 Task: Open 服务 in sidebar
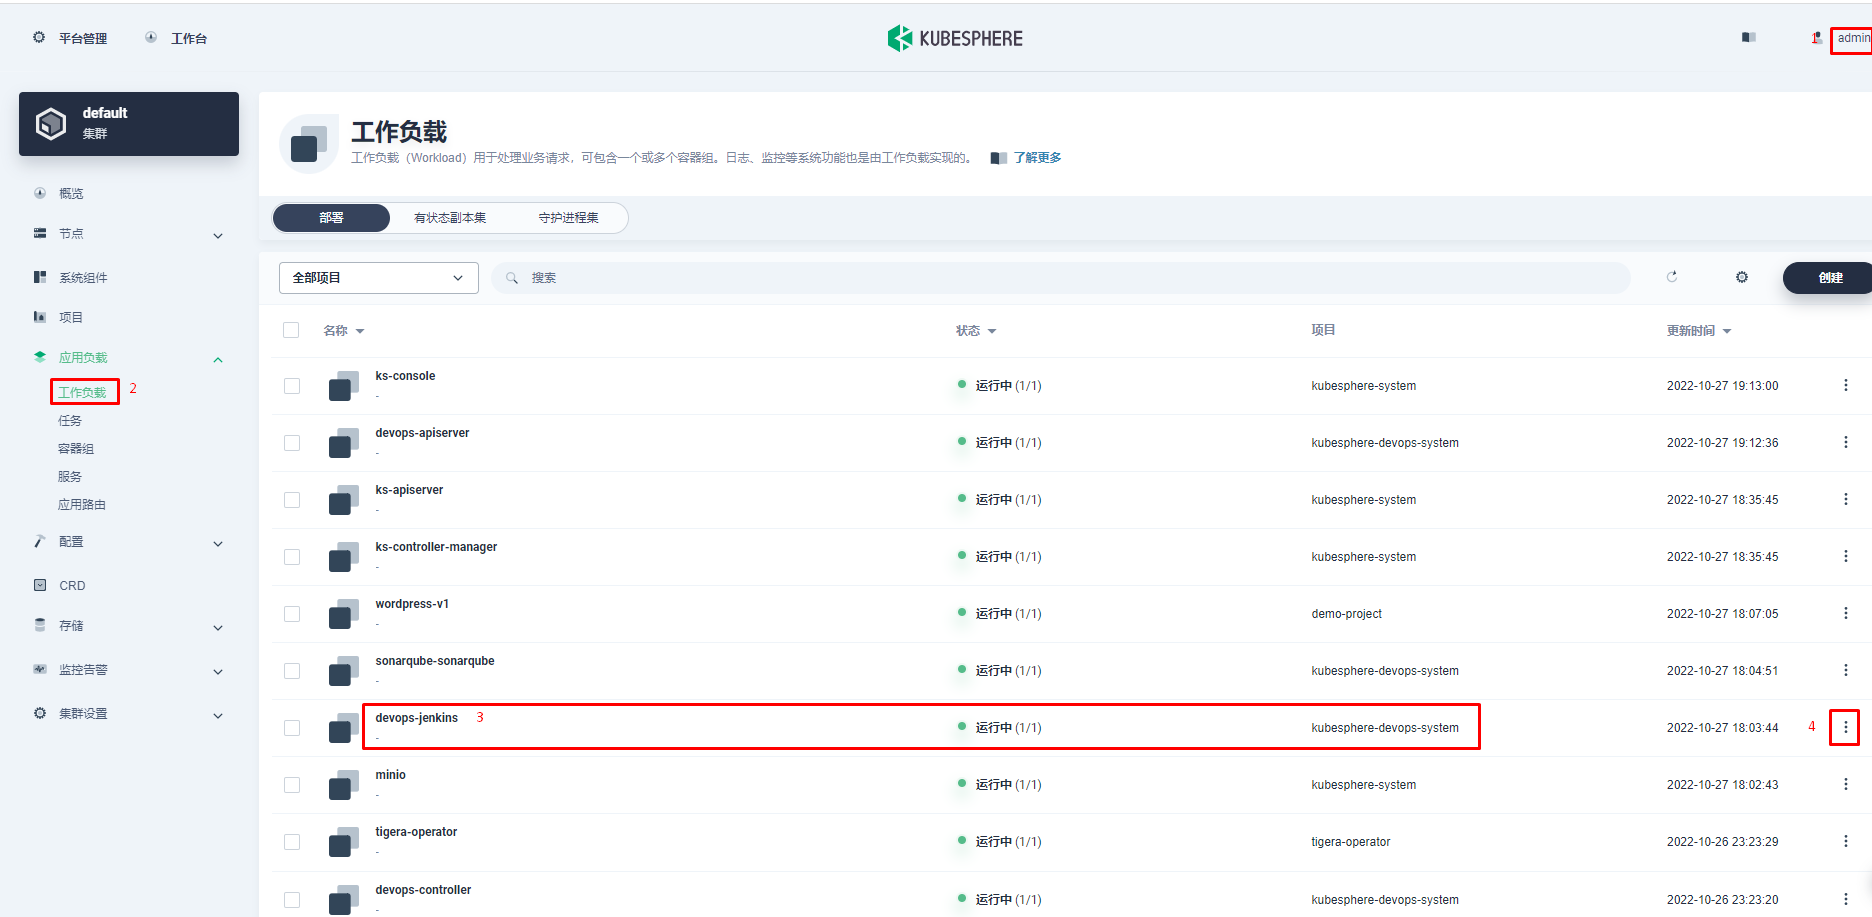tap(70, 477)
